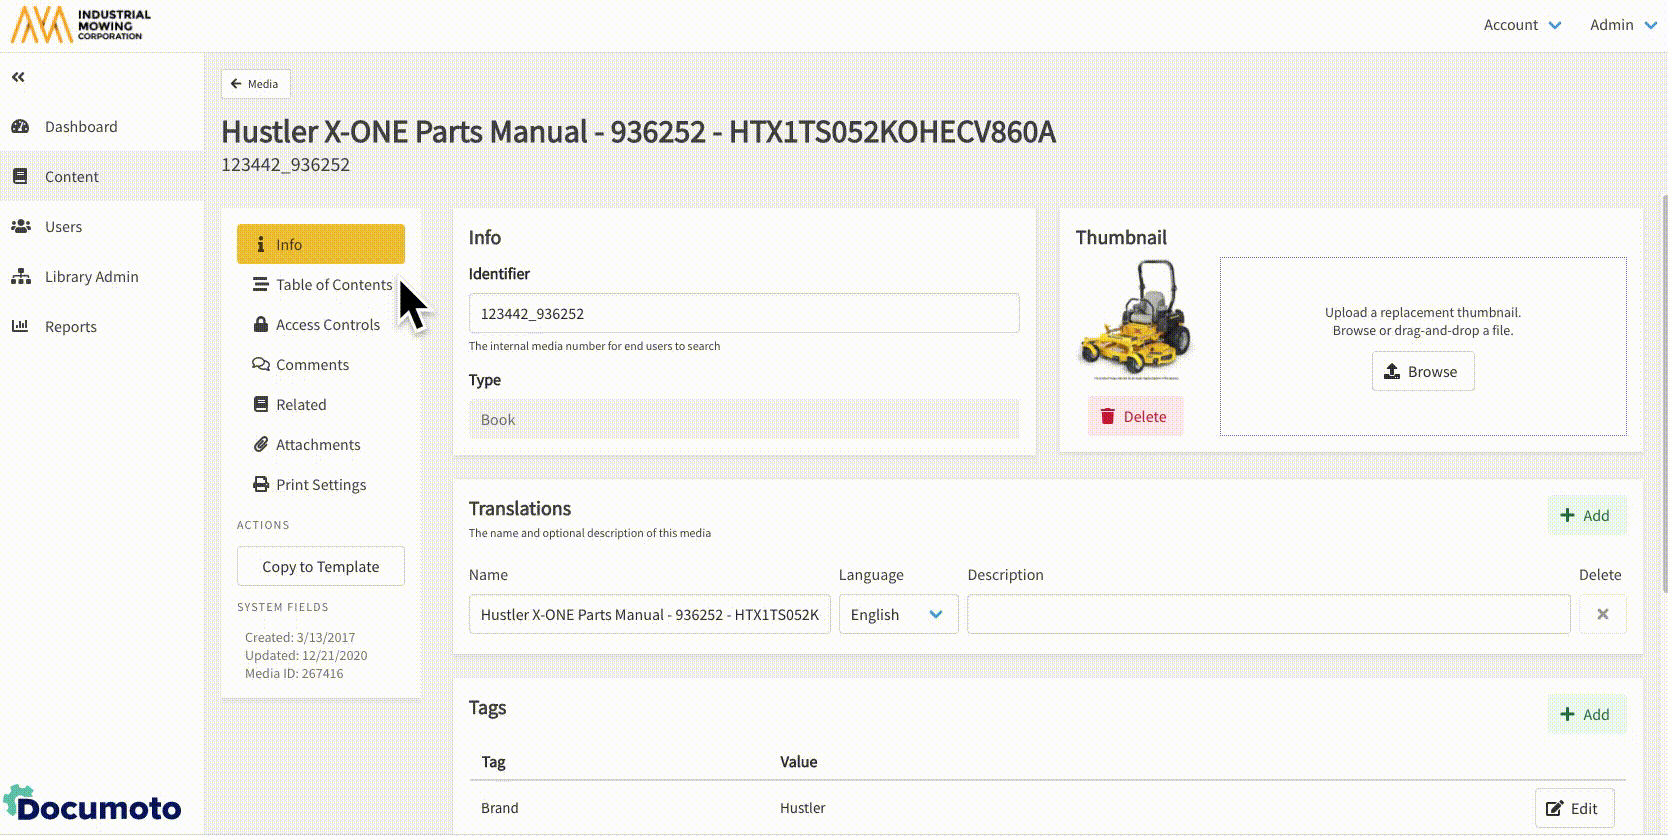1668x836 pixels.
Task: Click the Reports bar chart icon
Action: pos(20,327)
